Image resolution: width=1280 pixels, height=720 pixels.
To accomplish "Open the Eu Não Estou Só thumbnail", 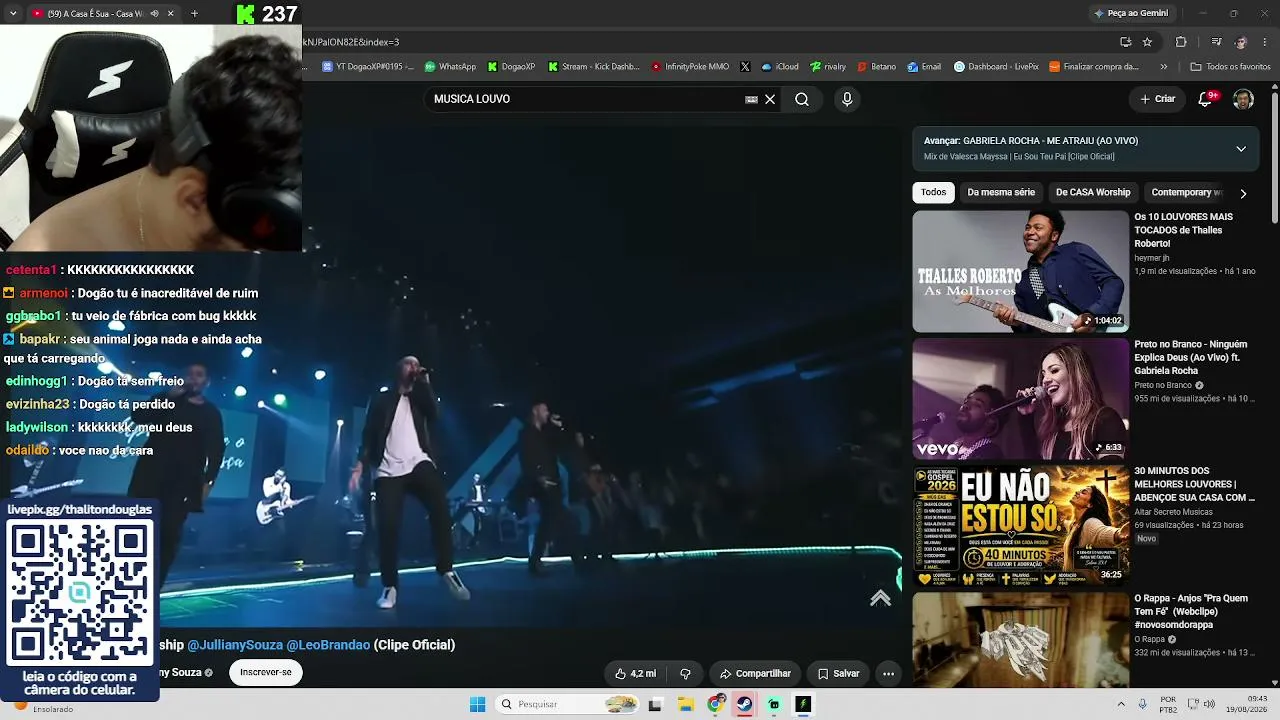I will [x=1020, y=526].
